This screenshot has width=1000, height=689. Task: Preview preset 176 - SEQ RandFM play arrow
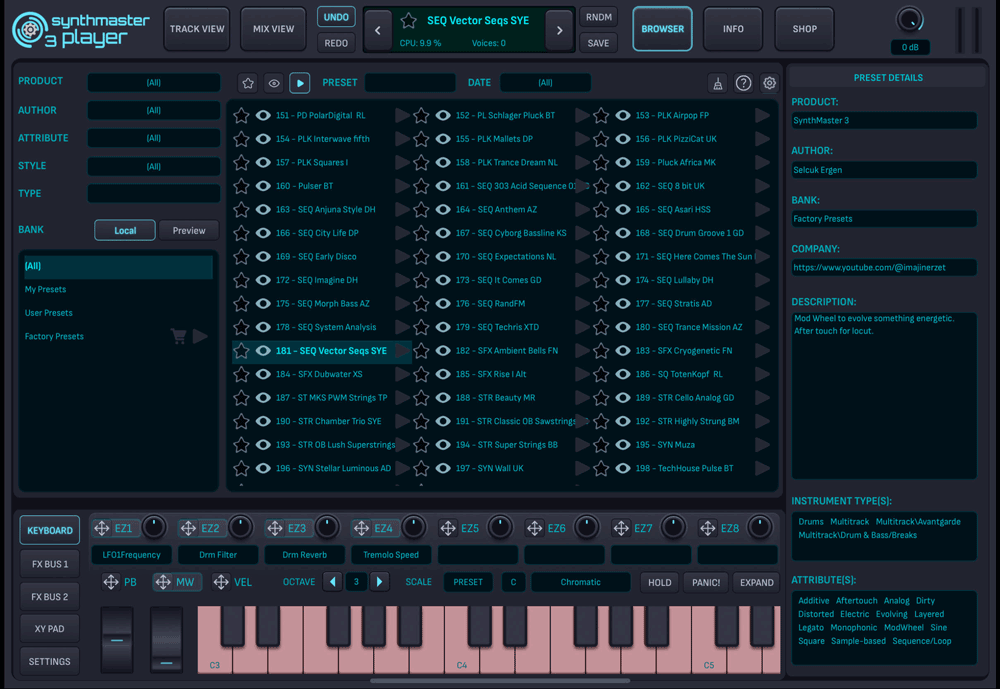[x=582, y=304]
